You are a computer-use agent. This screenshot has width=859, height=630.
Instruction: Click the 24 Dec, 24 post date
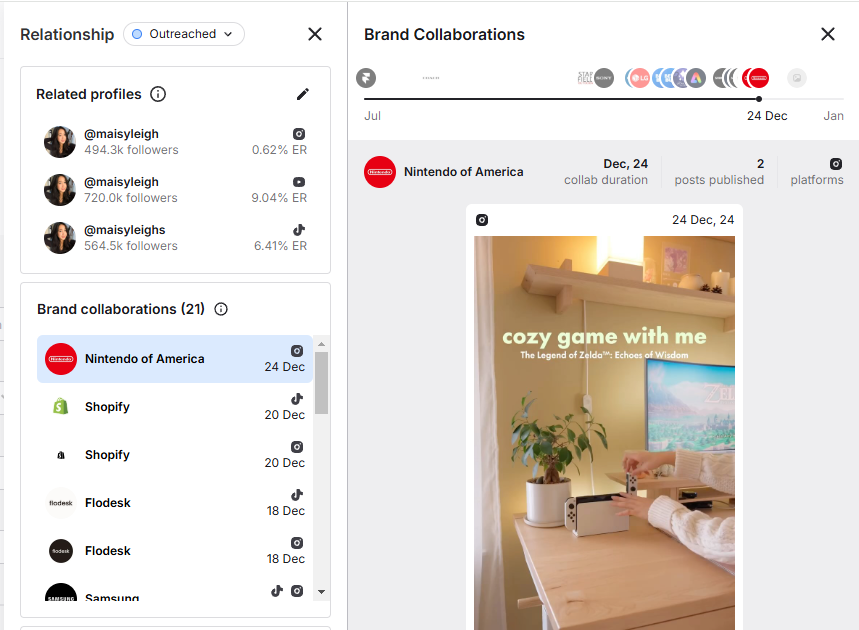703,220
